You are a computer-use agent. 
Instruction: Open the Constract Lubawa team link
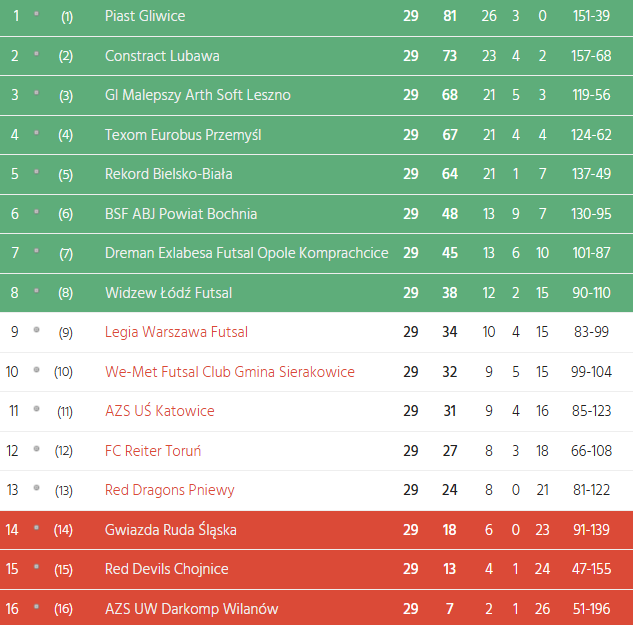[162, 56]
